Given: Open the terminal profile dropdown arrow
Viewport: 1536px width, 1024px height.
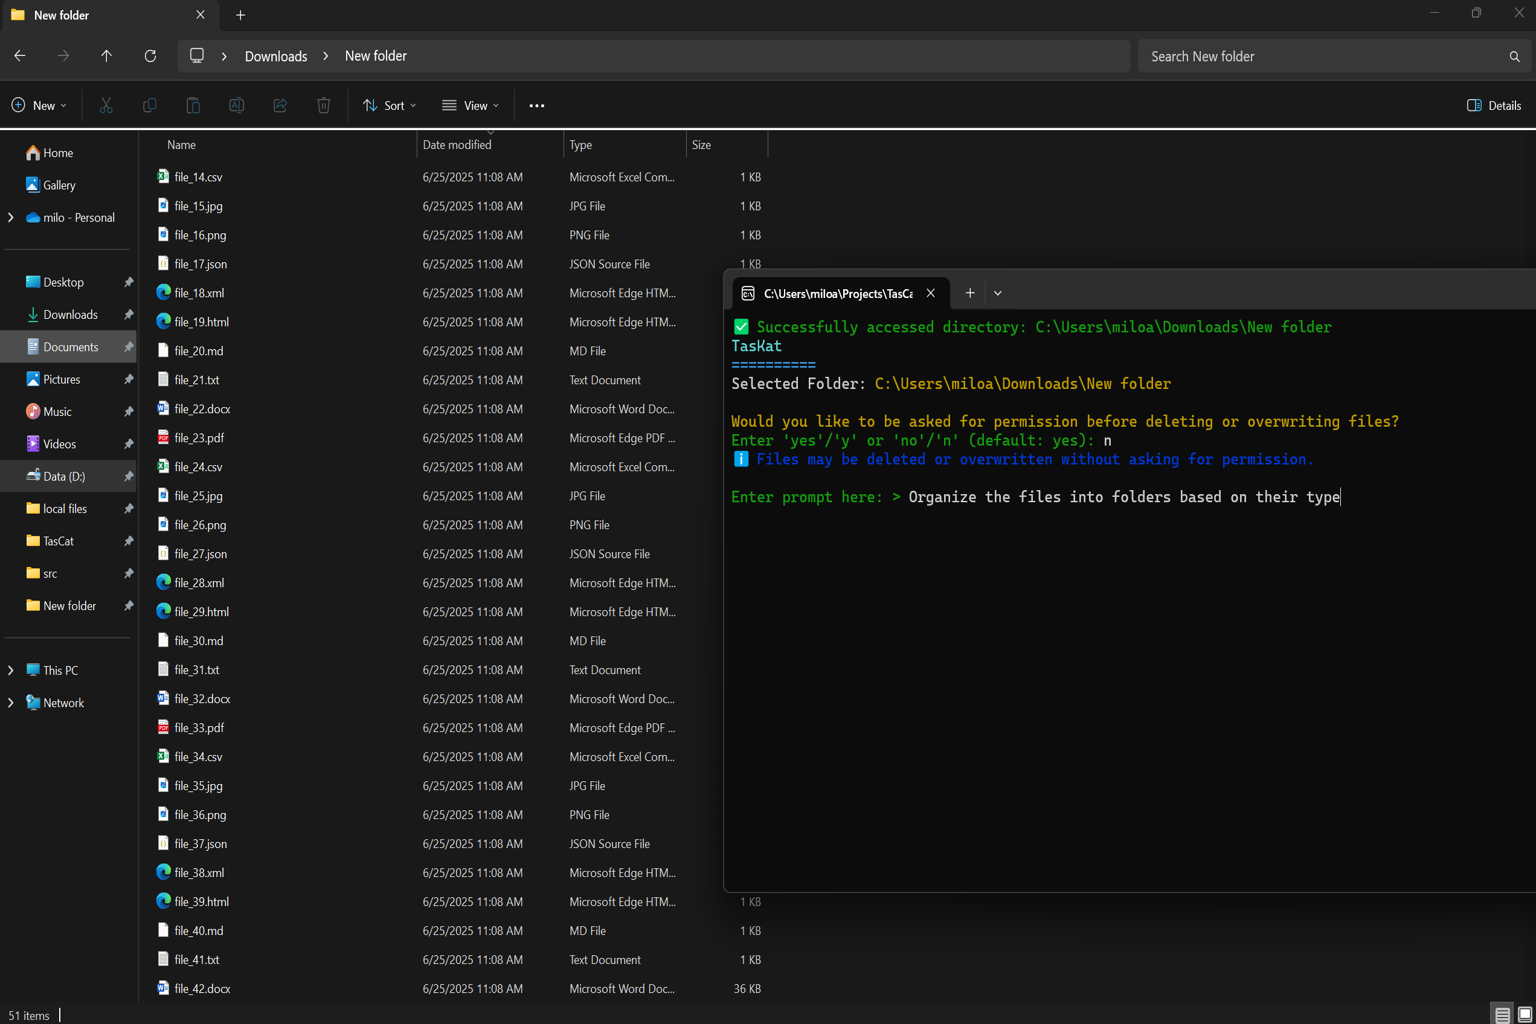Looking at the screenshot, I should [998, 293].
